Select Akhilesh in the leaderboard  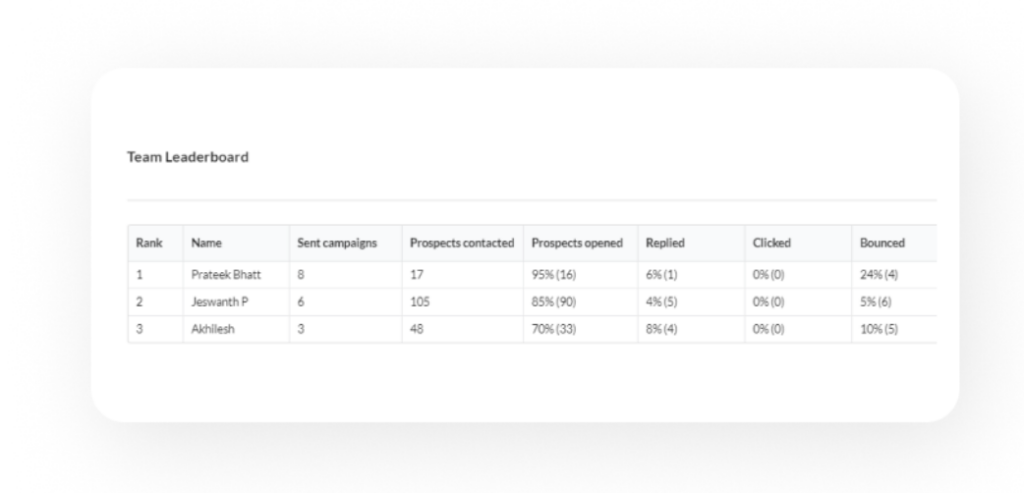coord(213,329)
